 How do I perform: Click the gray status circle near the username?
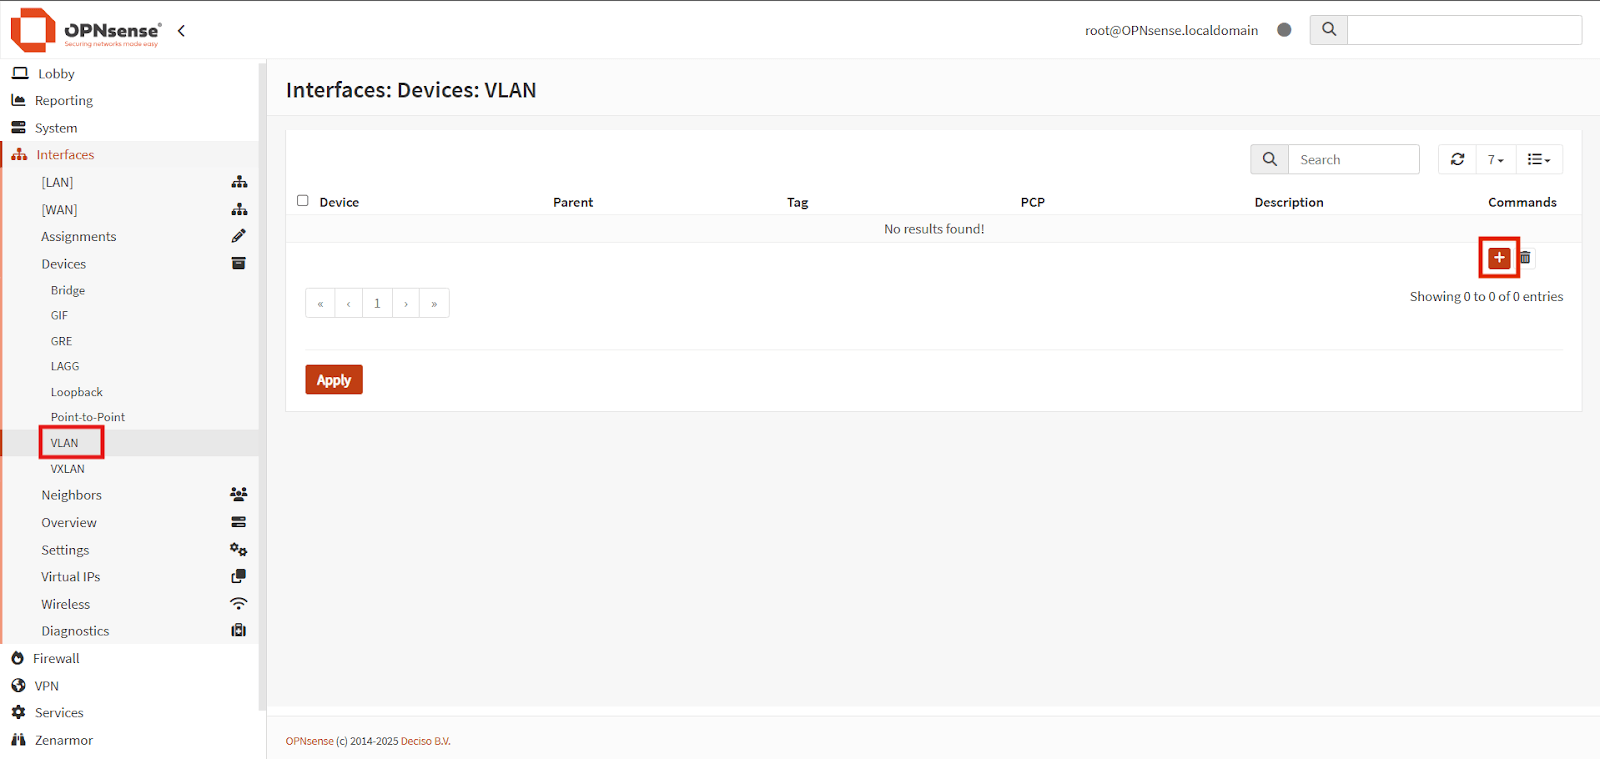point(1284,30)
